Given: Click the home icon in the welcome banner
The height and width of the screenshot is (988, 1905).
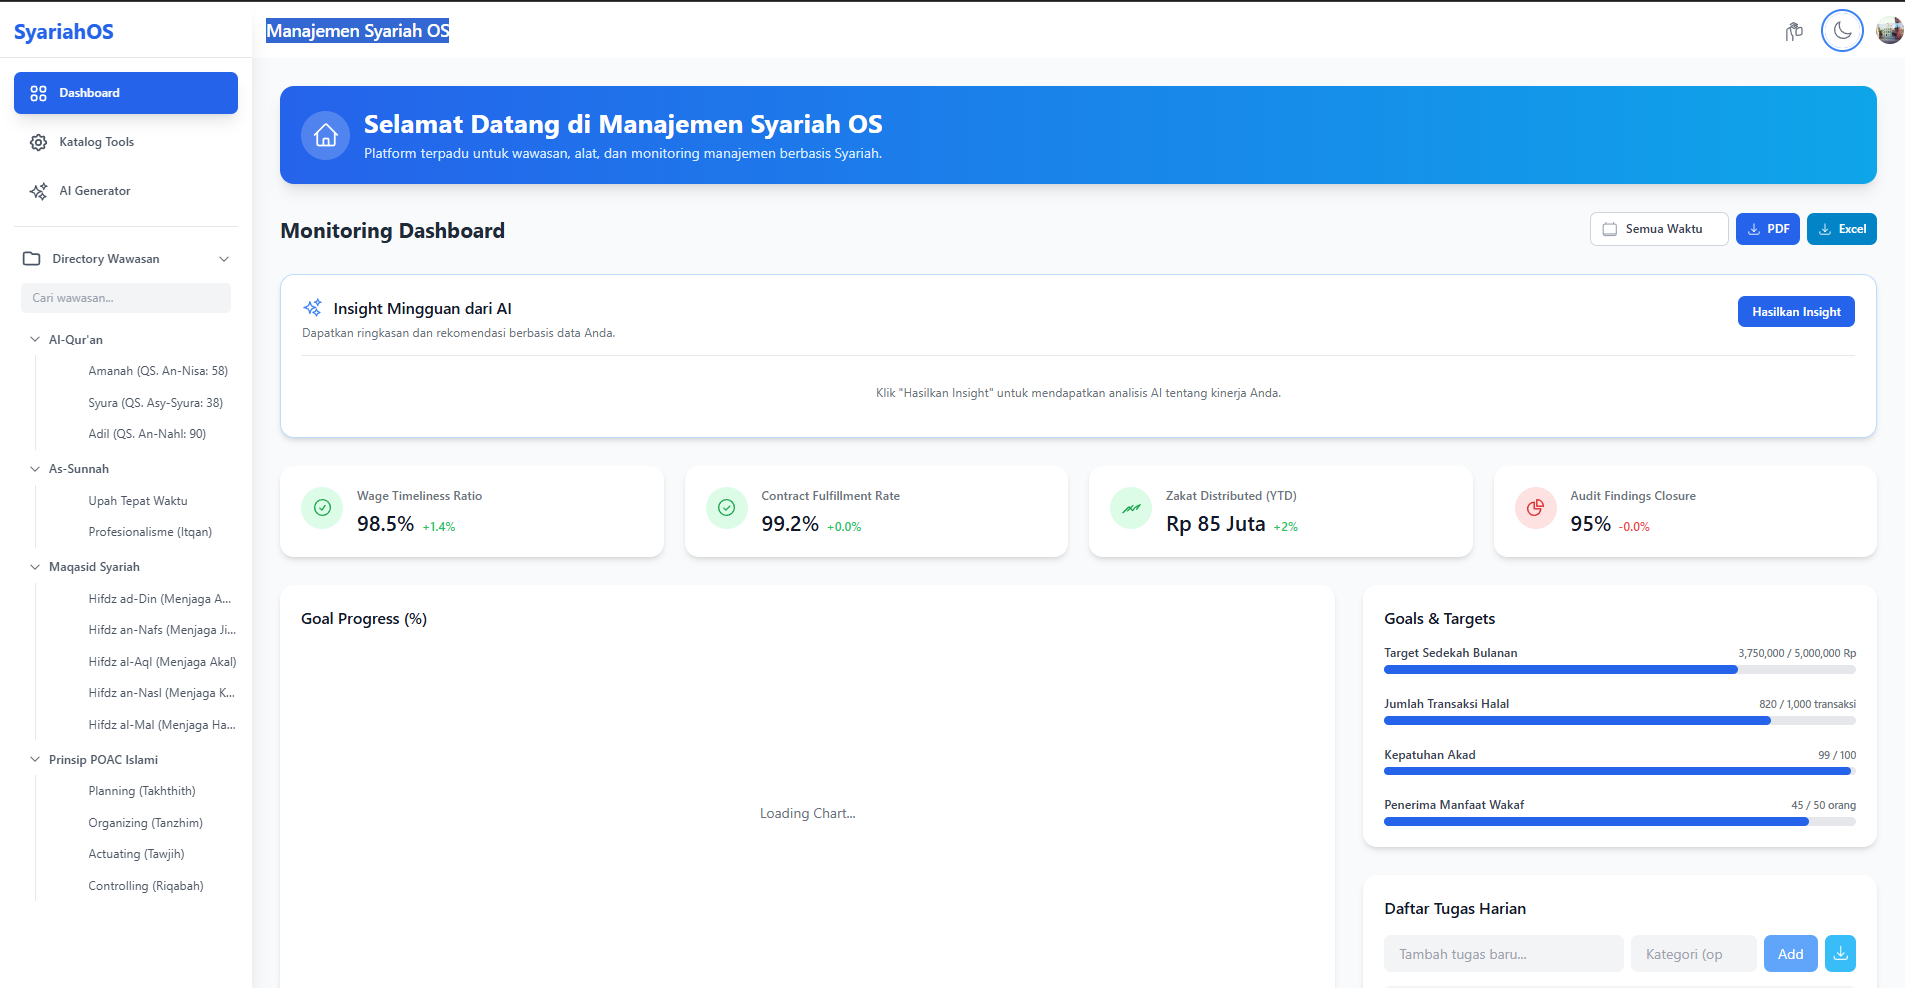Looking at the screenshot, I should click(x=326, y=135).
